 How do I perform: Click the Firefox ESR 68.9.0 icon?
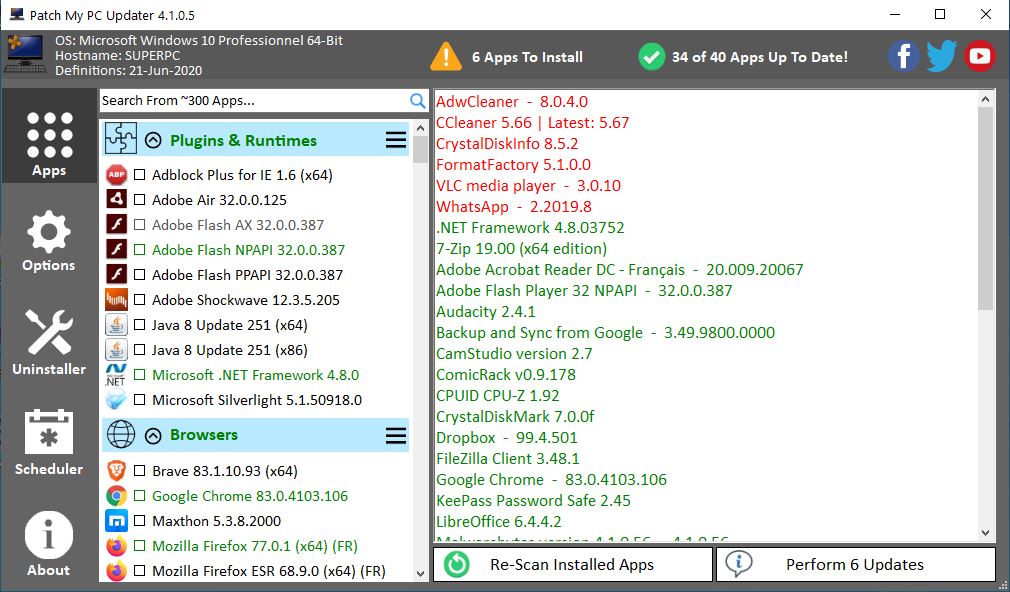(117, 571)
